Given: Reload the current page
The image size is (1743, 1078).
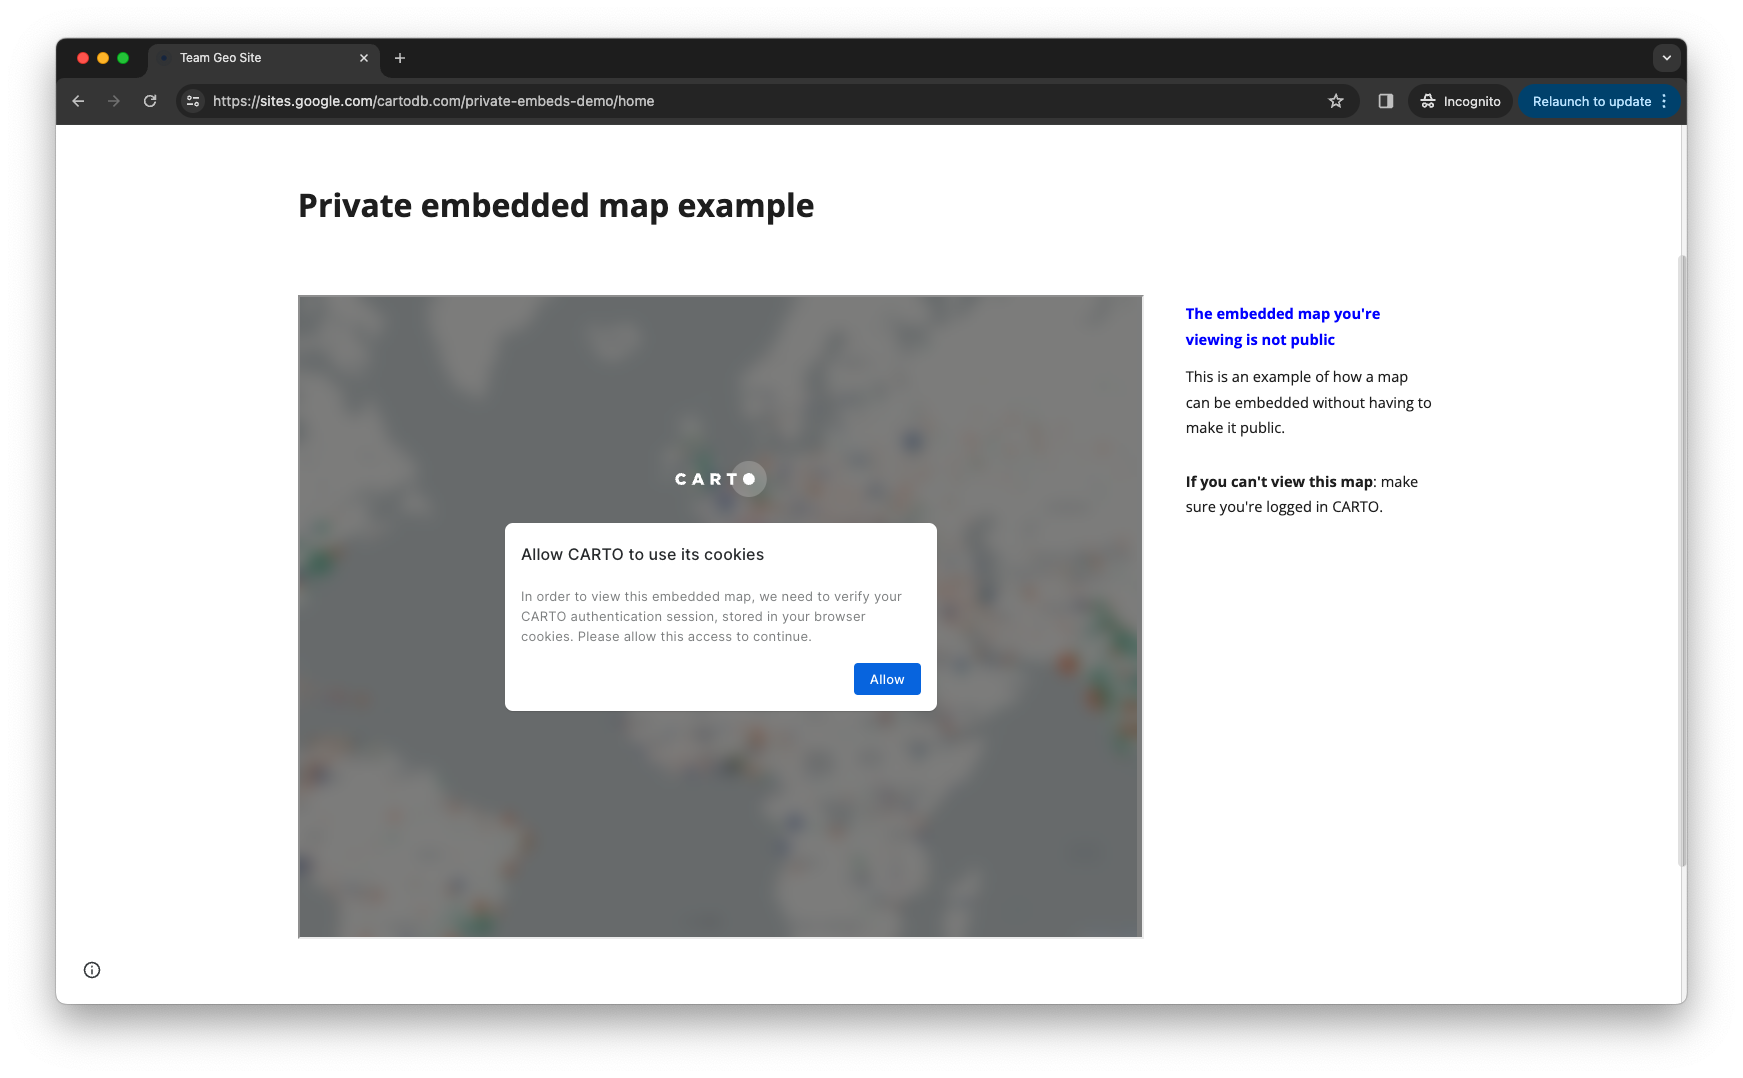Looking at the screenshot, I should (x=150, y=101).
